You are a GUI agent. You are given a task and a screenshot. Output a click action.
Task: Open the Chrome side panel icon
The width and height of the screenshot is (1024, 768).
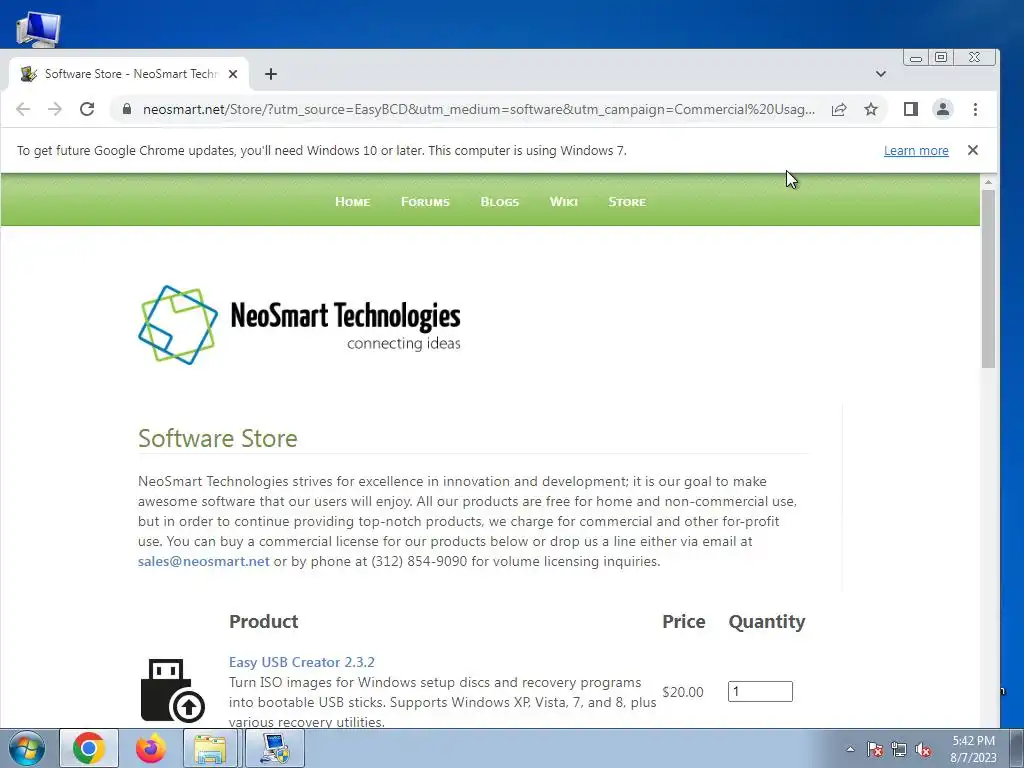click(911, 109)
